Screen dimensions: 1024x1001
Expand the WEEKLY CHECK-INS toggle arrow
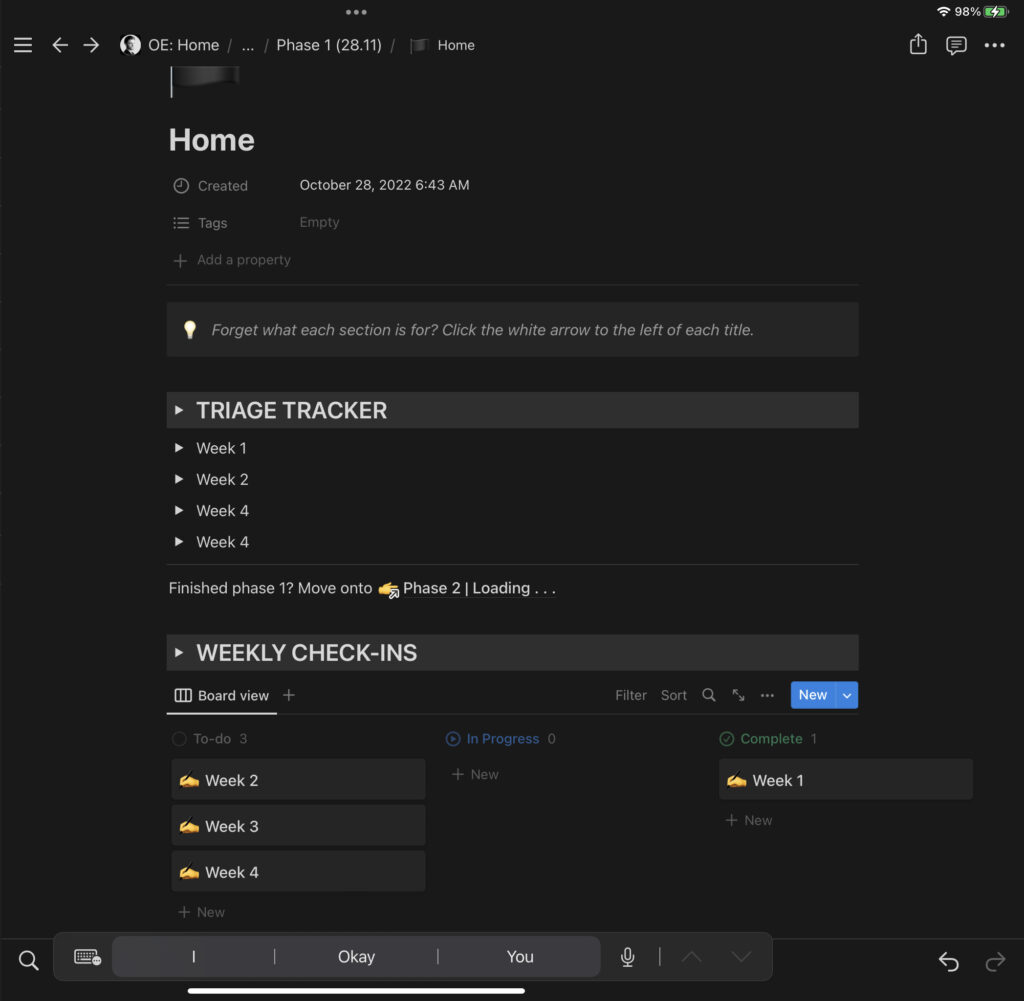tap(179, 653)
